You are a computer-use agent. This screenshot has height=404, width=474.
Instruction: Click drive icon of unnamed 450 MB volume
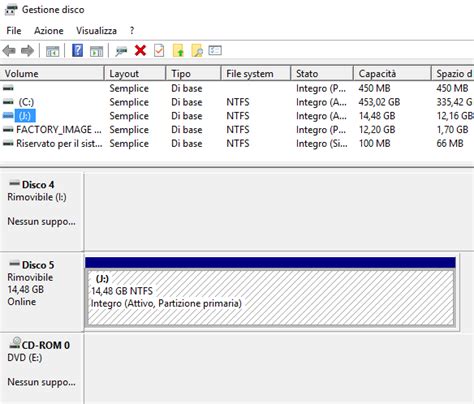tap(8, 88)
